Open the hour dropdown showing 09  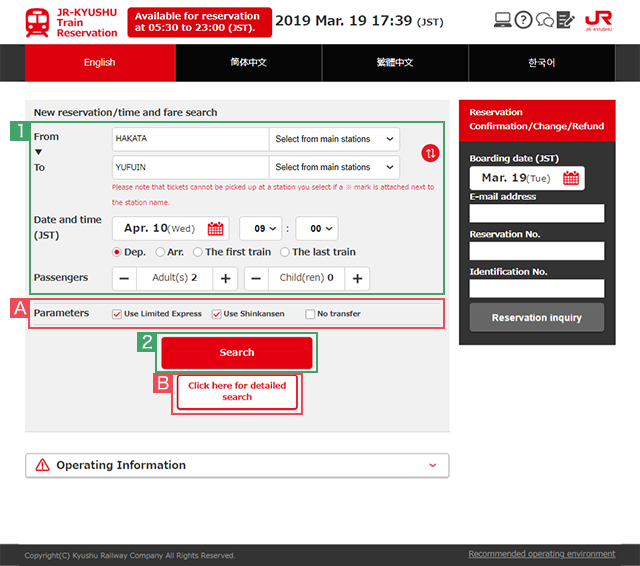(x=261, y=228)
